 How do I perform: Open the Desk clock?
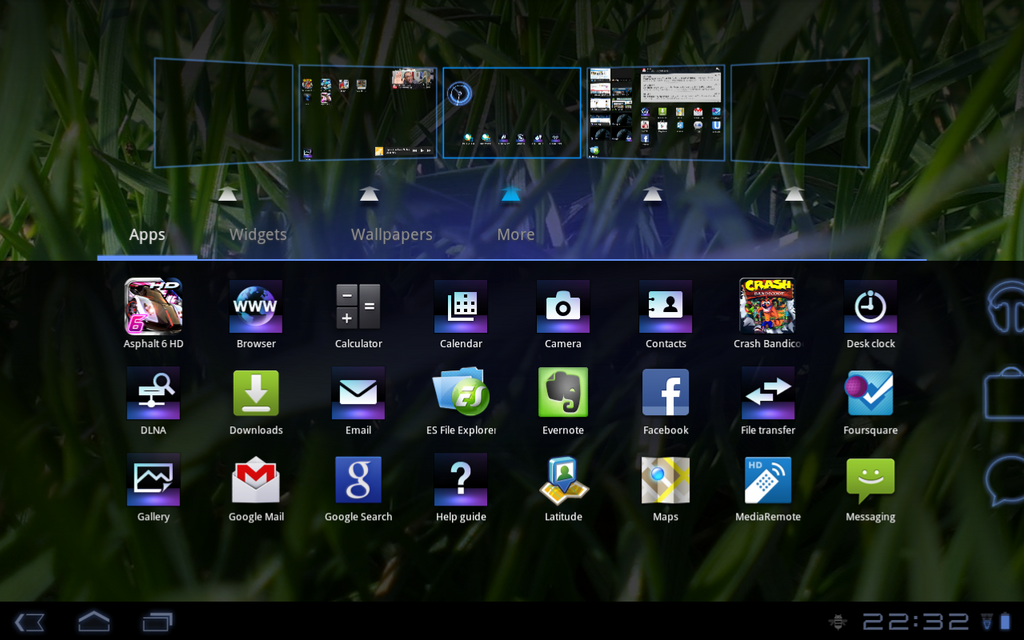(x=870, y=307)
